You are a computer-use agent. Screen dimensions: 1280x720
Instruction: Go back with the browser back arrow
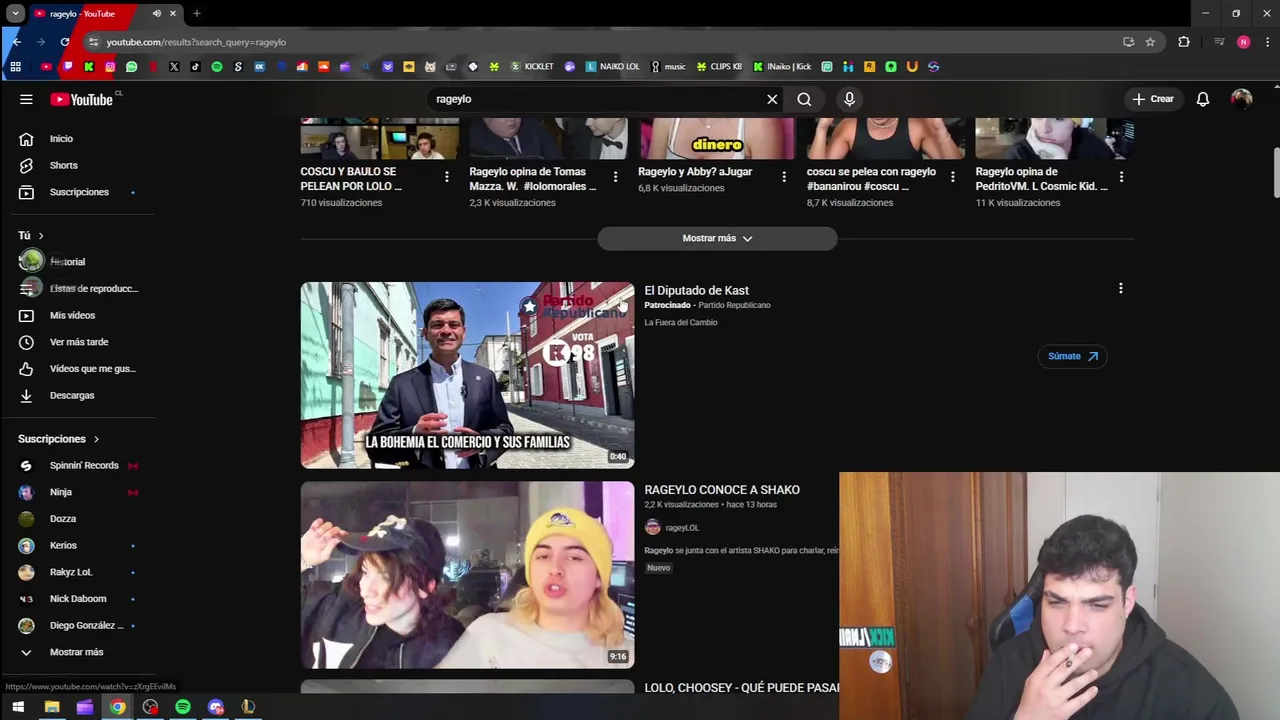(17, 42)
